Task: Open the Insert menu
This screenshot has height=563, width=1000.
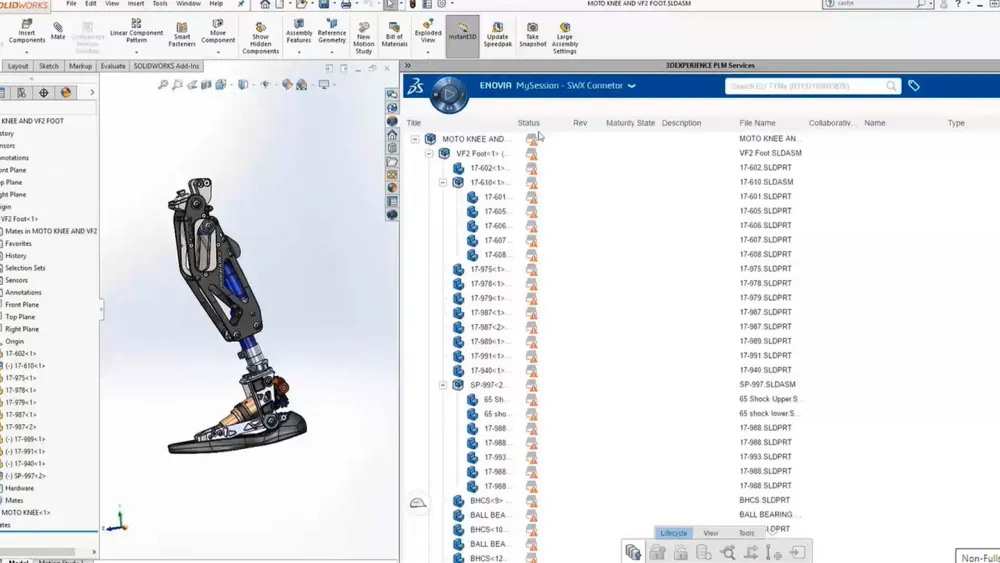Action: [x=136, y=4]
